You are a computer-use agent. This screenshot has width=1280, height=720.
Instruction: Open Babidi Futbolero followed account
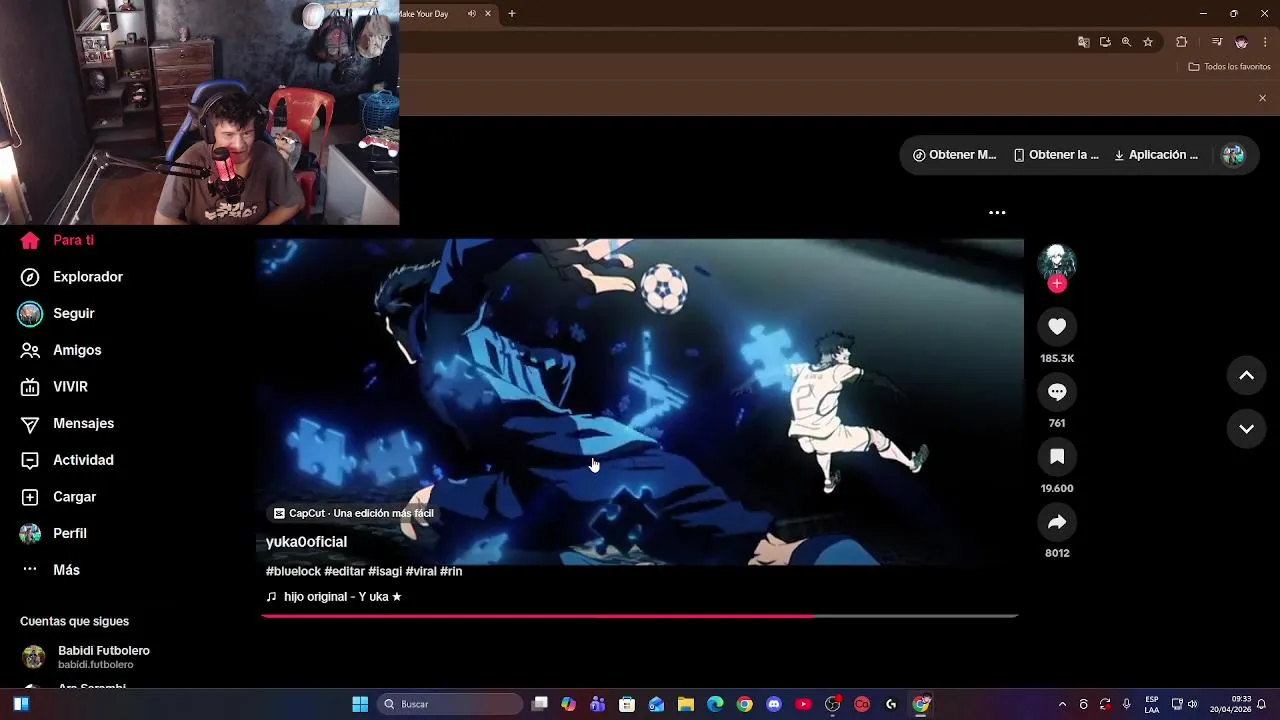(x=85, y=657)
